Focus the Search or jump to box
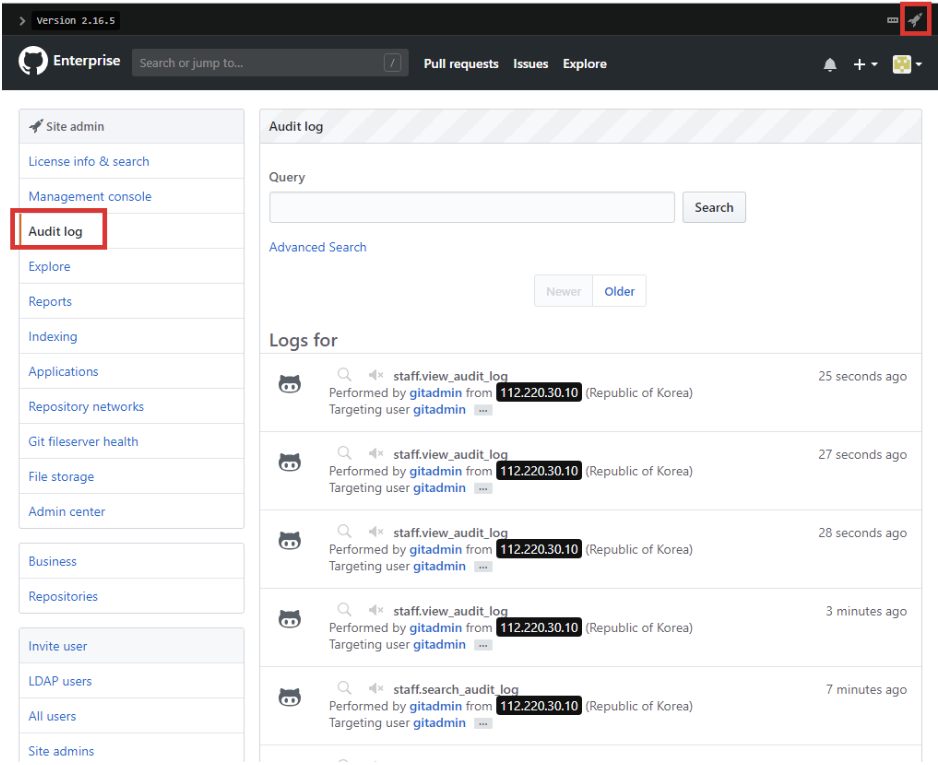This screenshot has height=765, width=938. pos(270,63)
